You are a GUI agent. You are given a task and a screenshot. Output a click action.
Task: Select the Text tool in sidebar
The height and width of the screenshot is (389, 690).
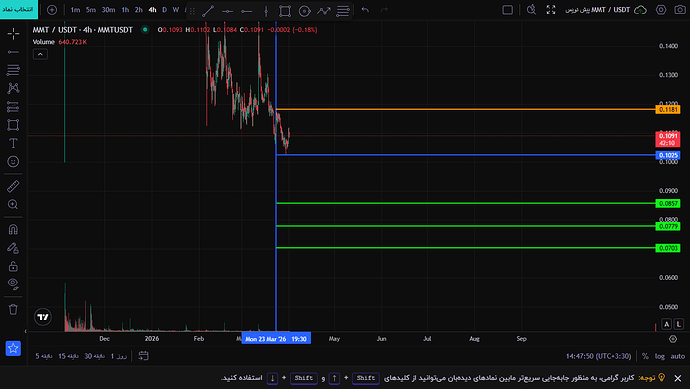(13, 143)
